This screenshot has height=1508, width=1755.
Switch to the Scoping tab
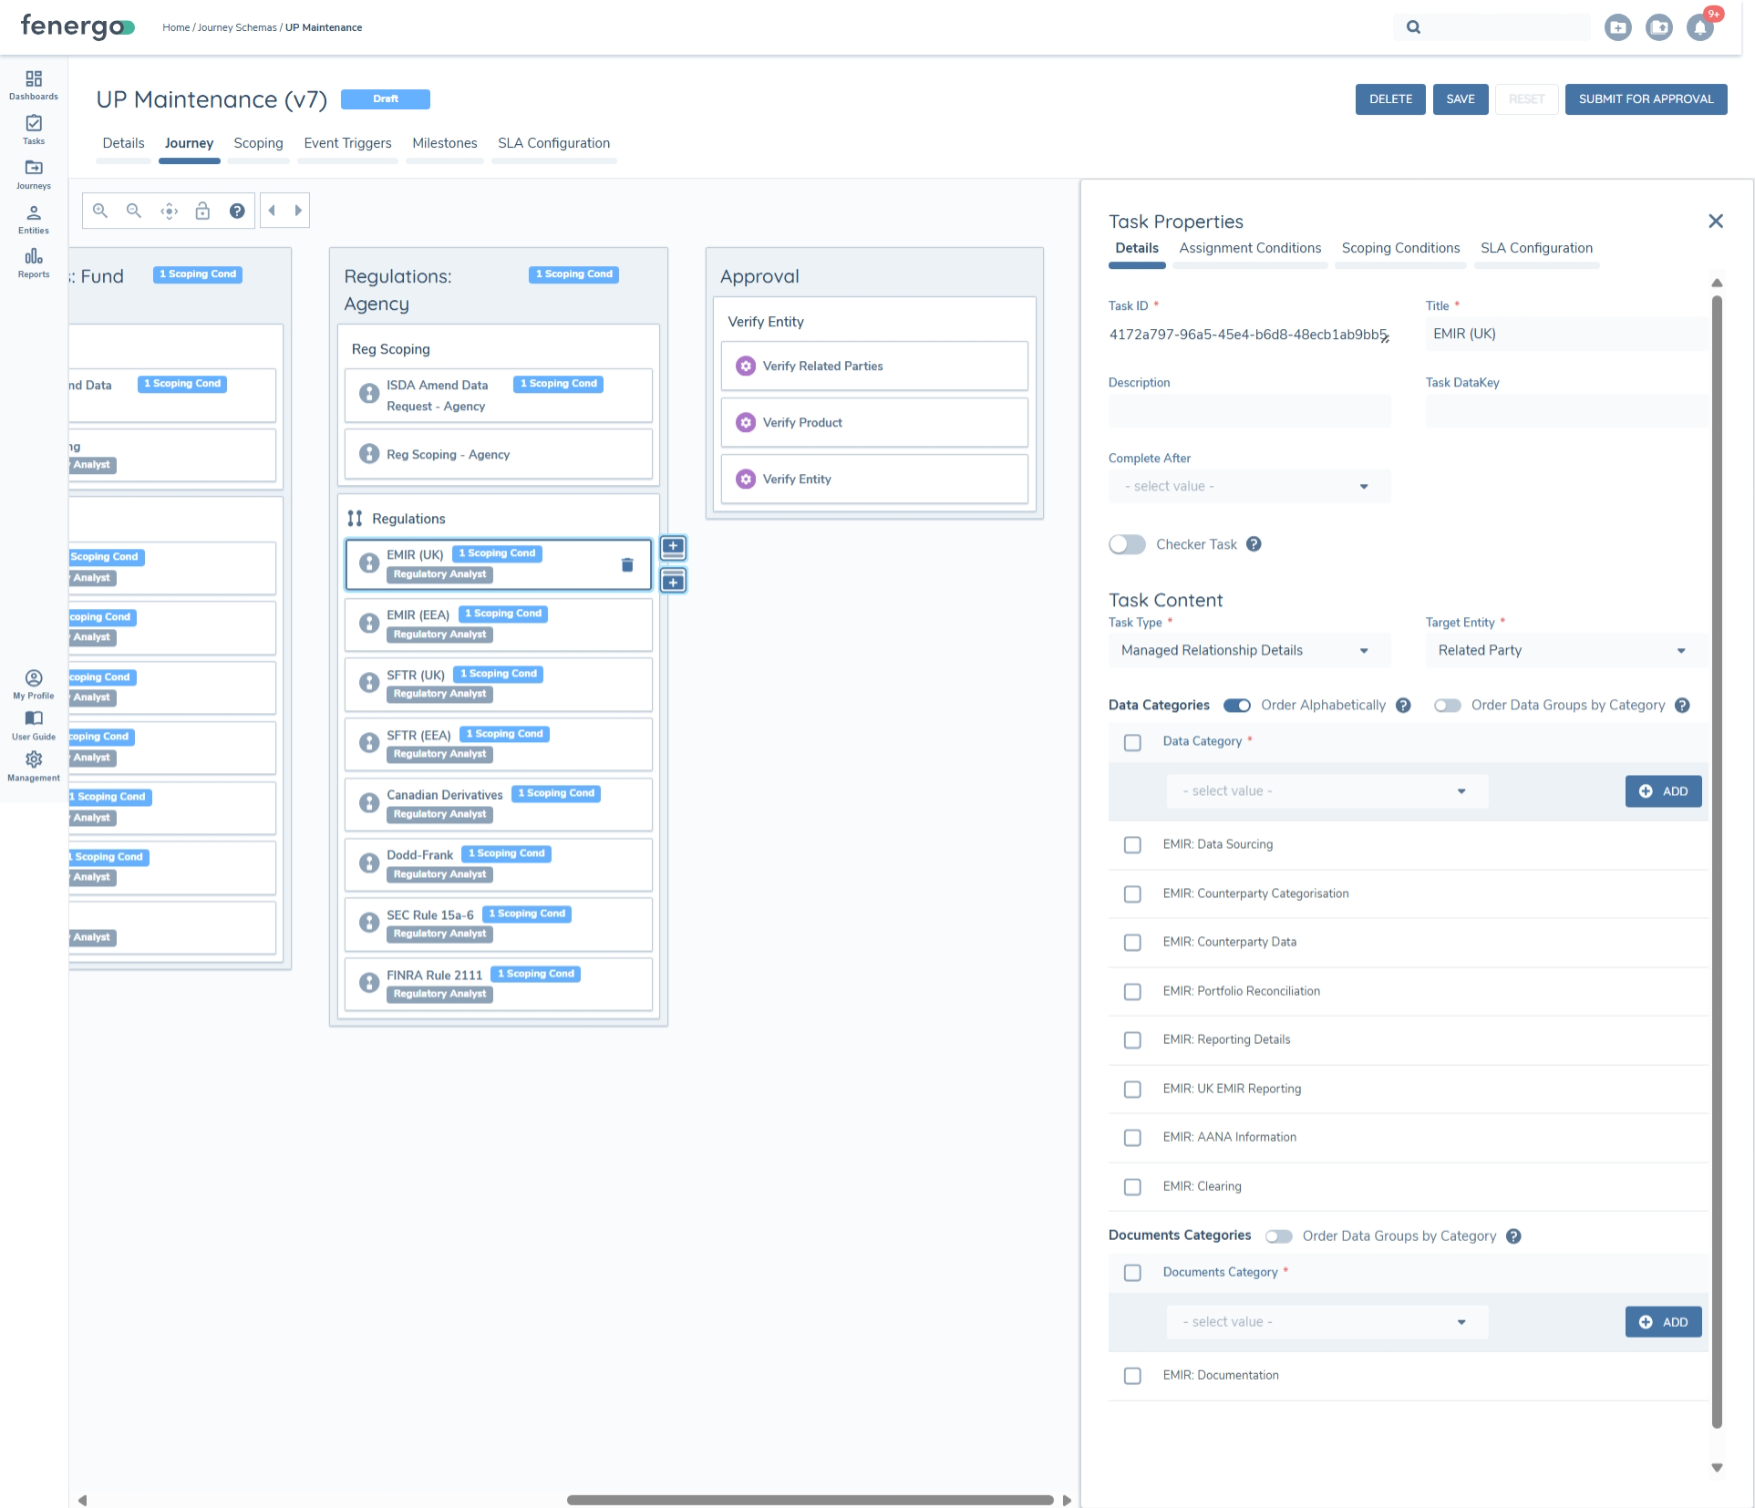(258, 143)
